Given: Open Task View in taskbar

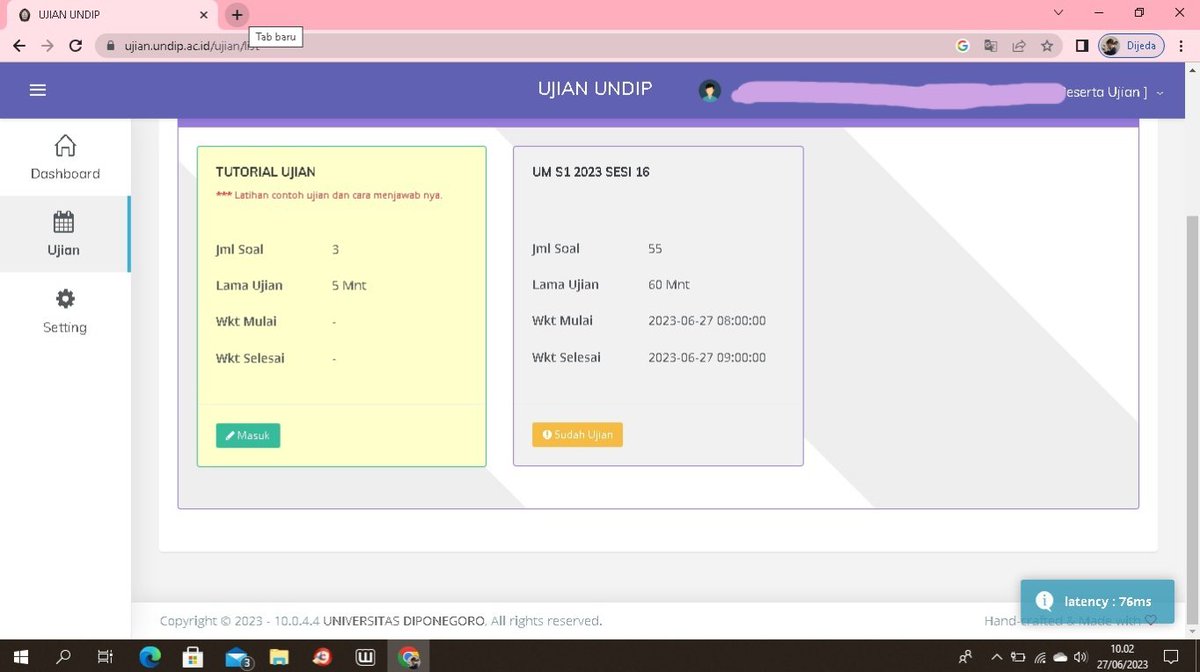Looking at the screenshot, I should (105, 657).
